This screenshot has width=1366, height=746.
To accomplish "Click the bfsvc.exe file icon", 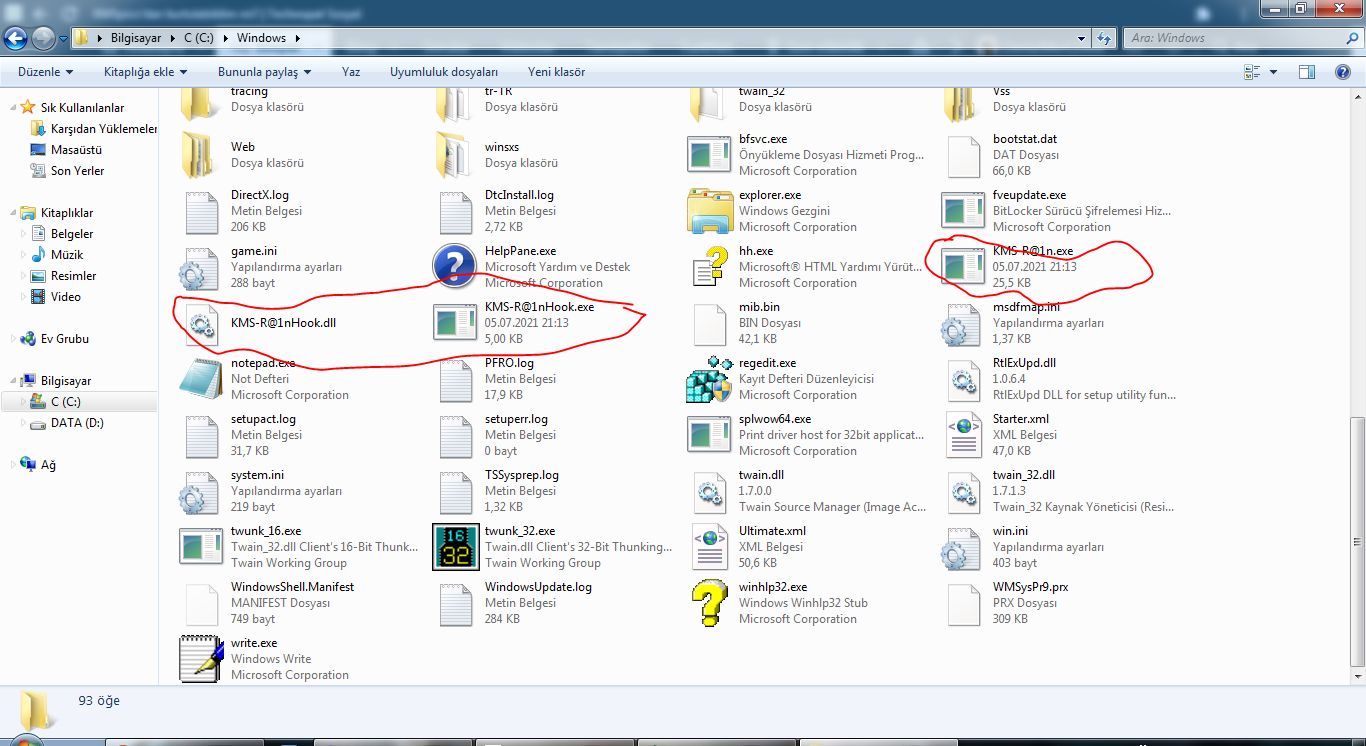I will (710, 155).
